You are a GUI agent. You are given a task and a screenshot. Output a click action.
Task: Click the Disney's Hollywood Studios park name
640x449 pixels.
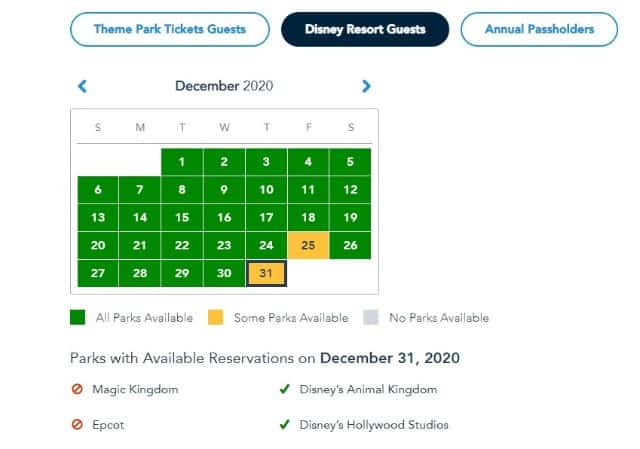[374, 425]
